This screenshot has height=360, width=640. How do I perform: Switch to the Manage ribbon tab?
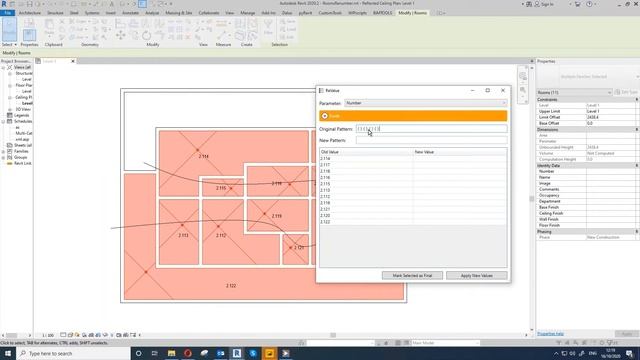247,13
